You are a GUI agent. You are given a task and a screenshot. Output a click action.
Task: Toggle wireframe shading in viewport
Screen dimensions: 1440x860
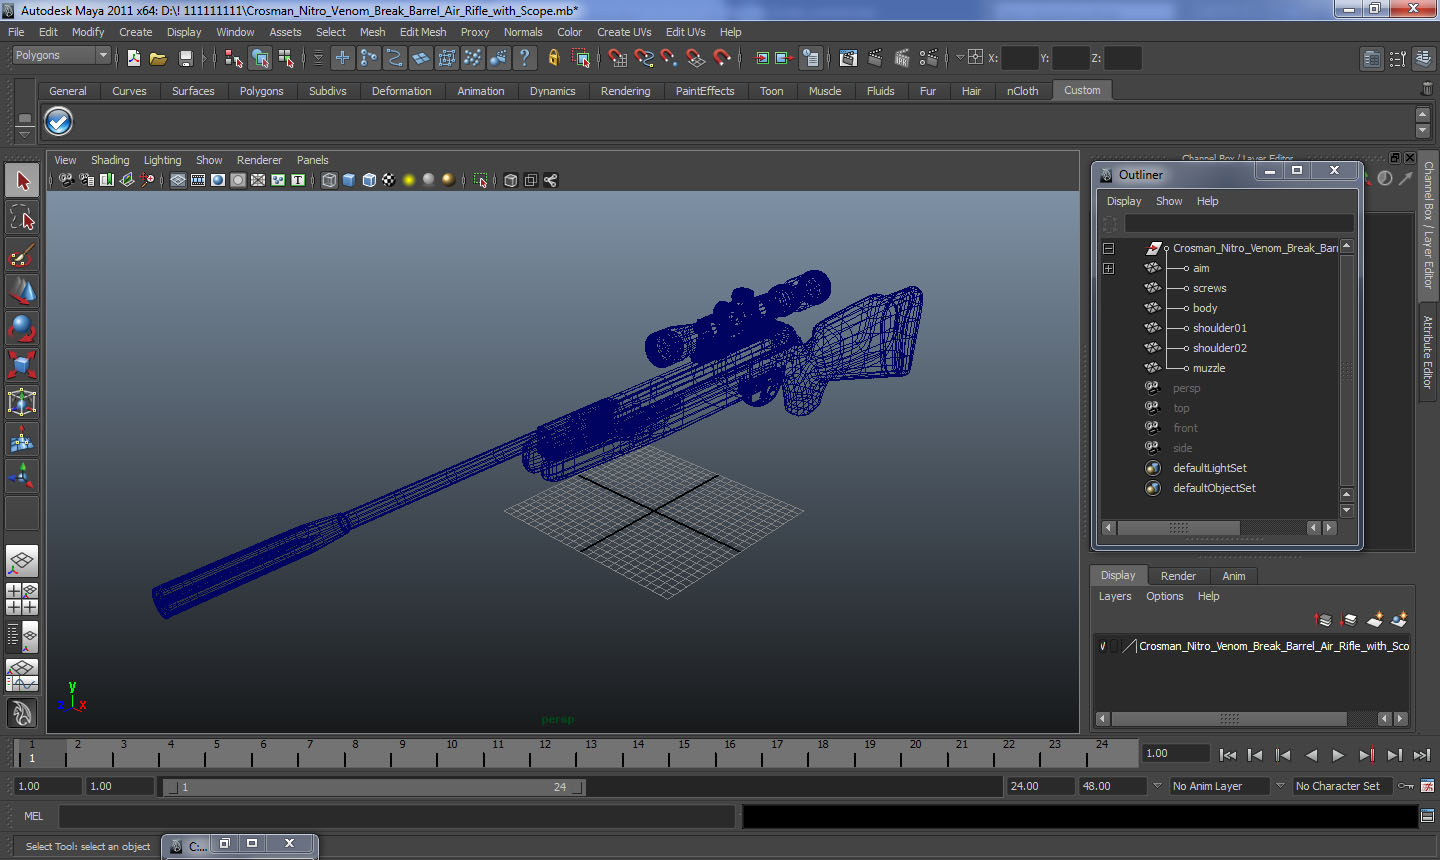(329, 180)
